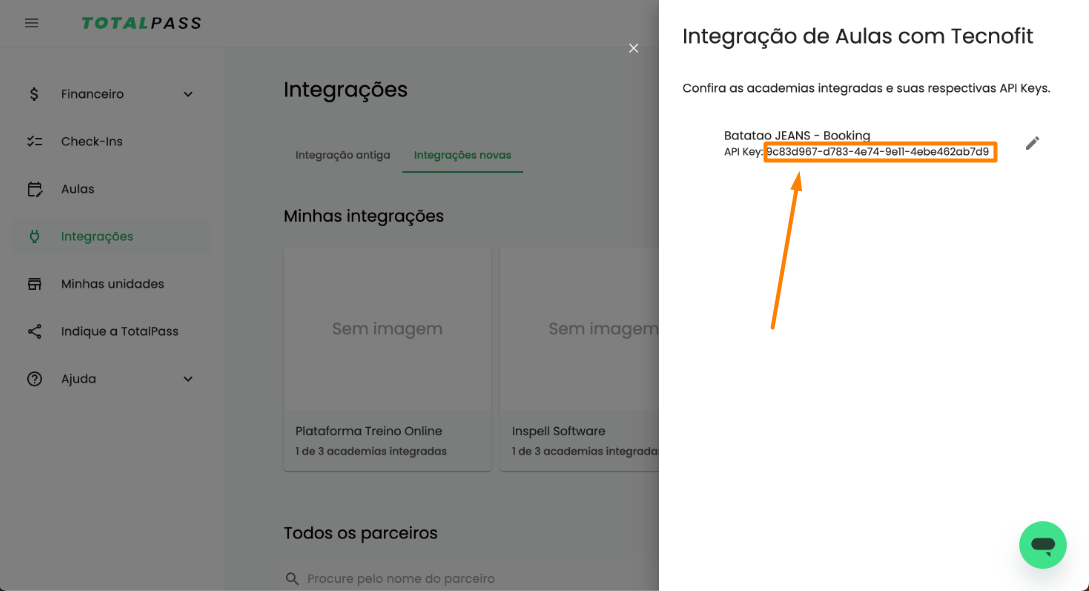Switch to the Integrações novas tab

pos(463,155)
